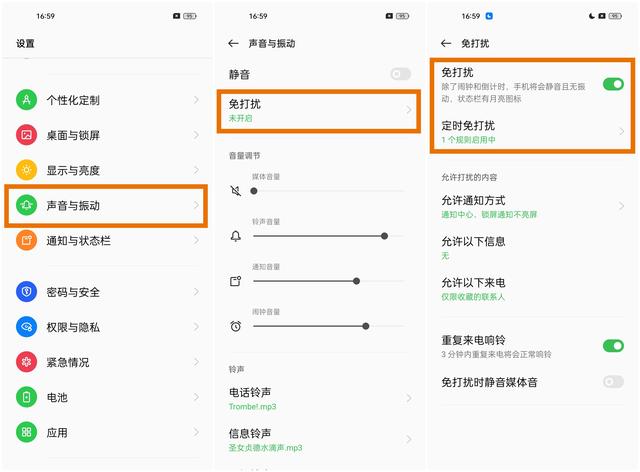This screenshot has width=640, height=472.
Task: Tap the alarm clock volume icon
Action: coord(236,326)
